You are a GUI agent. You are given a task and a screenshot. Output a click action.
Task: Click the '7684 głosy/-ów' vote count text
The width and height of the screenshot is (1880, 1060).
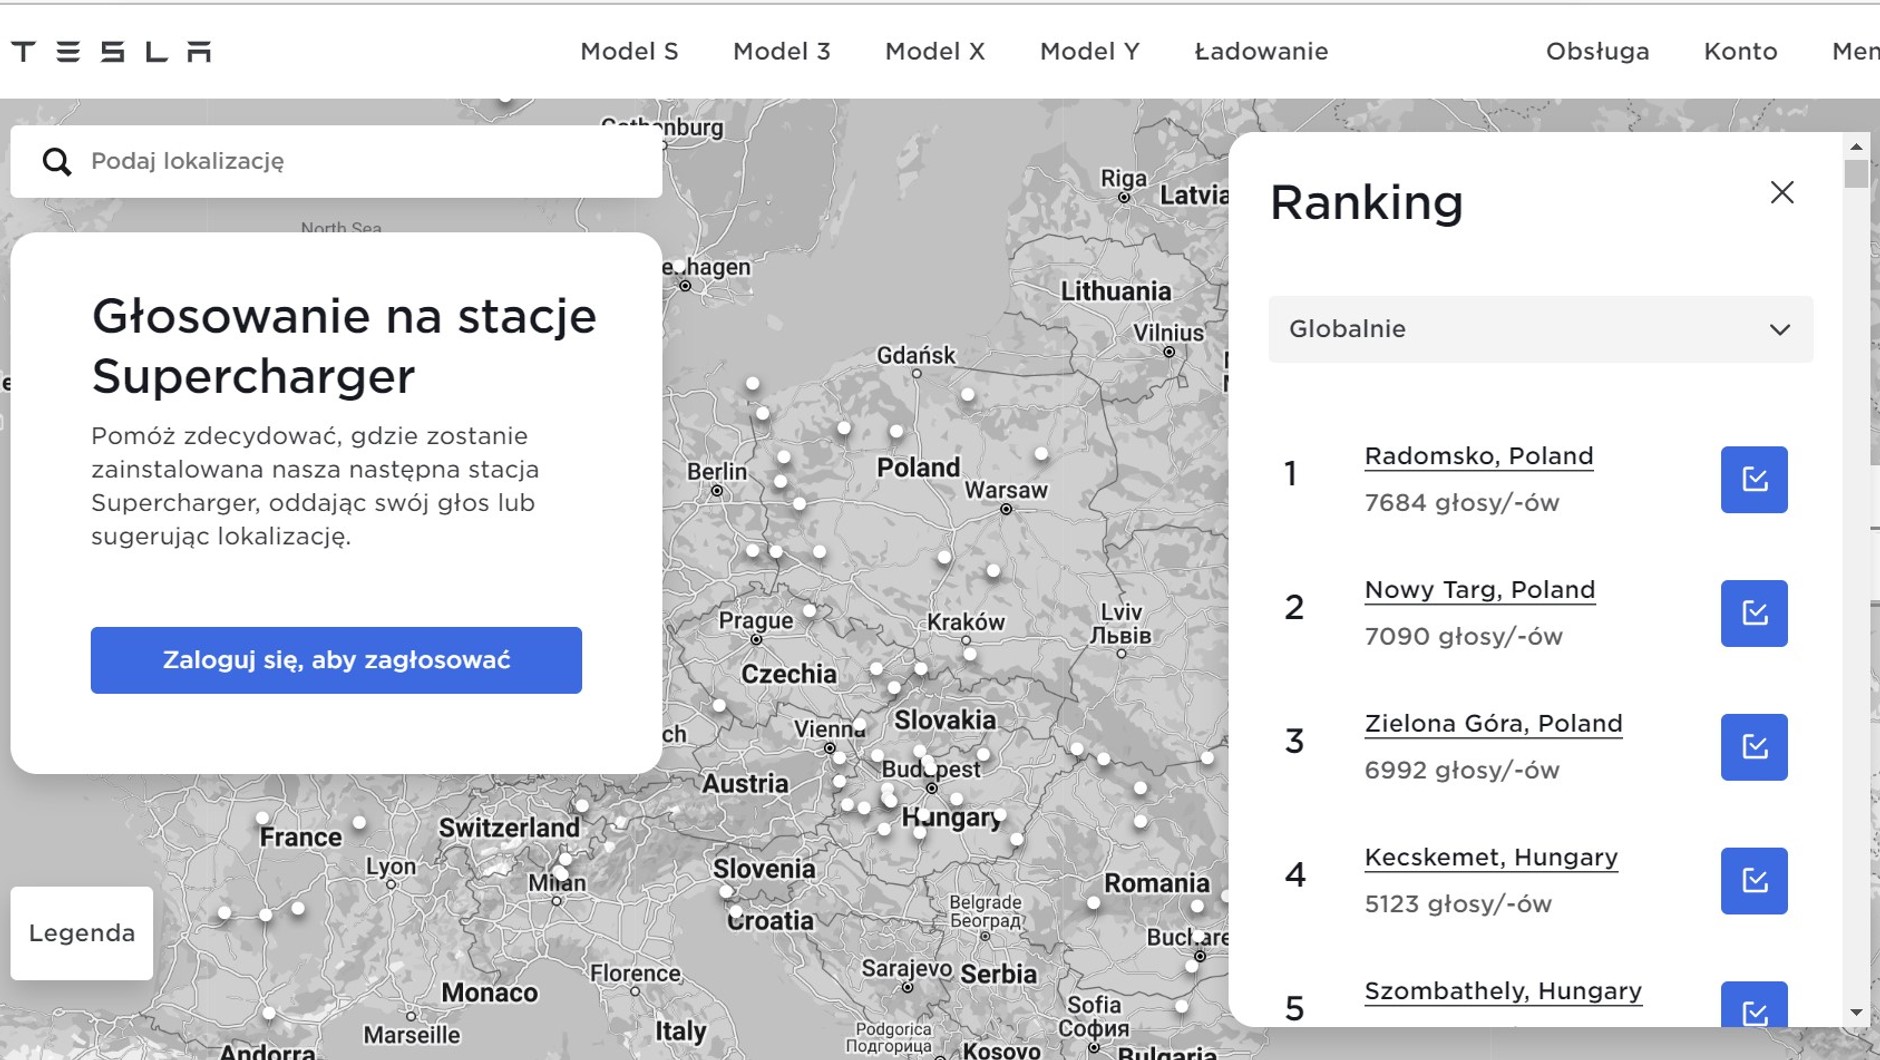[1462, 503]
